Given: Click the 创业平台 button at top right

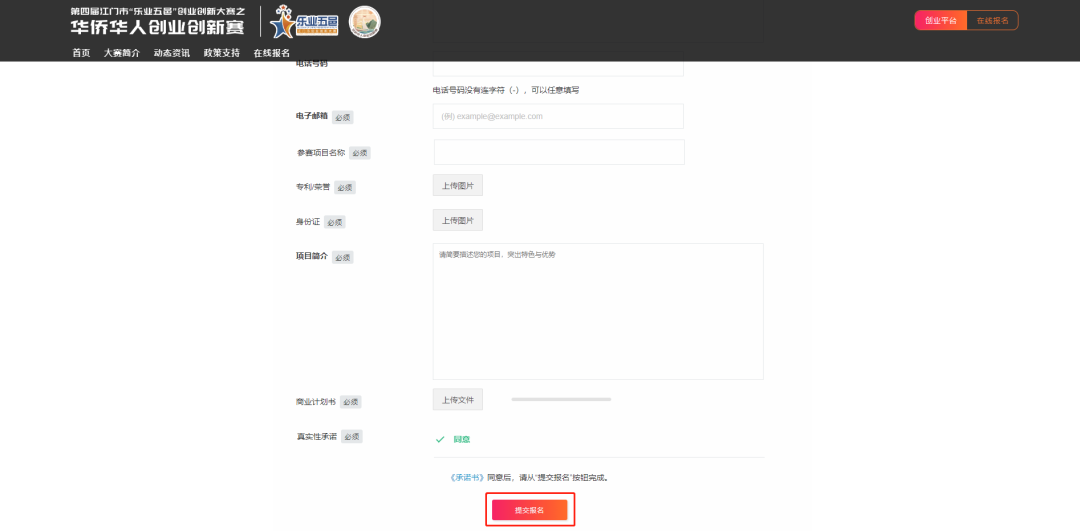Looking at the screenshot, I should pyautogui.click(x=940, y=20).
